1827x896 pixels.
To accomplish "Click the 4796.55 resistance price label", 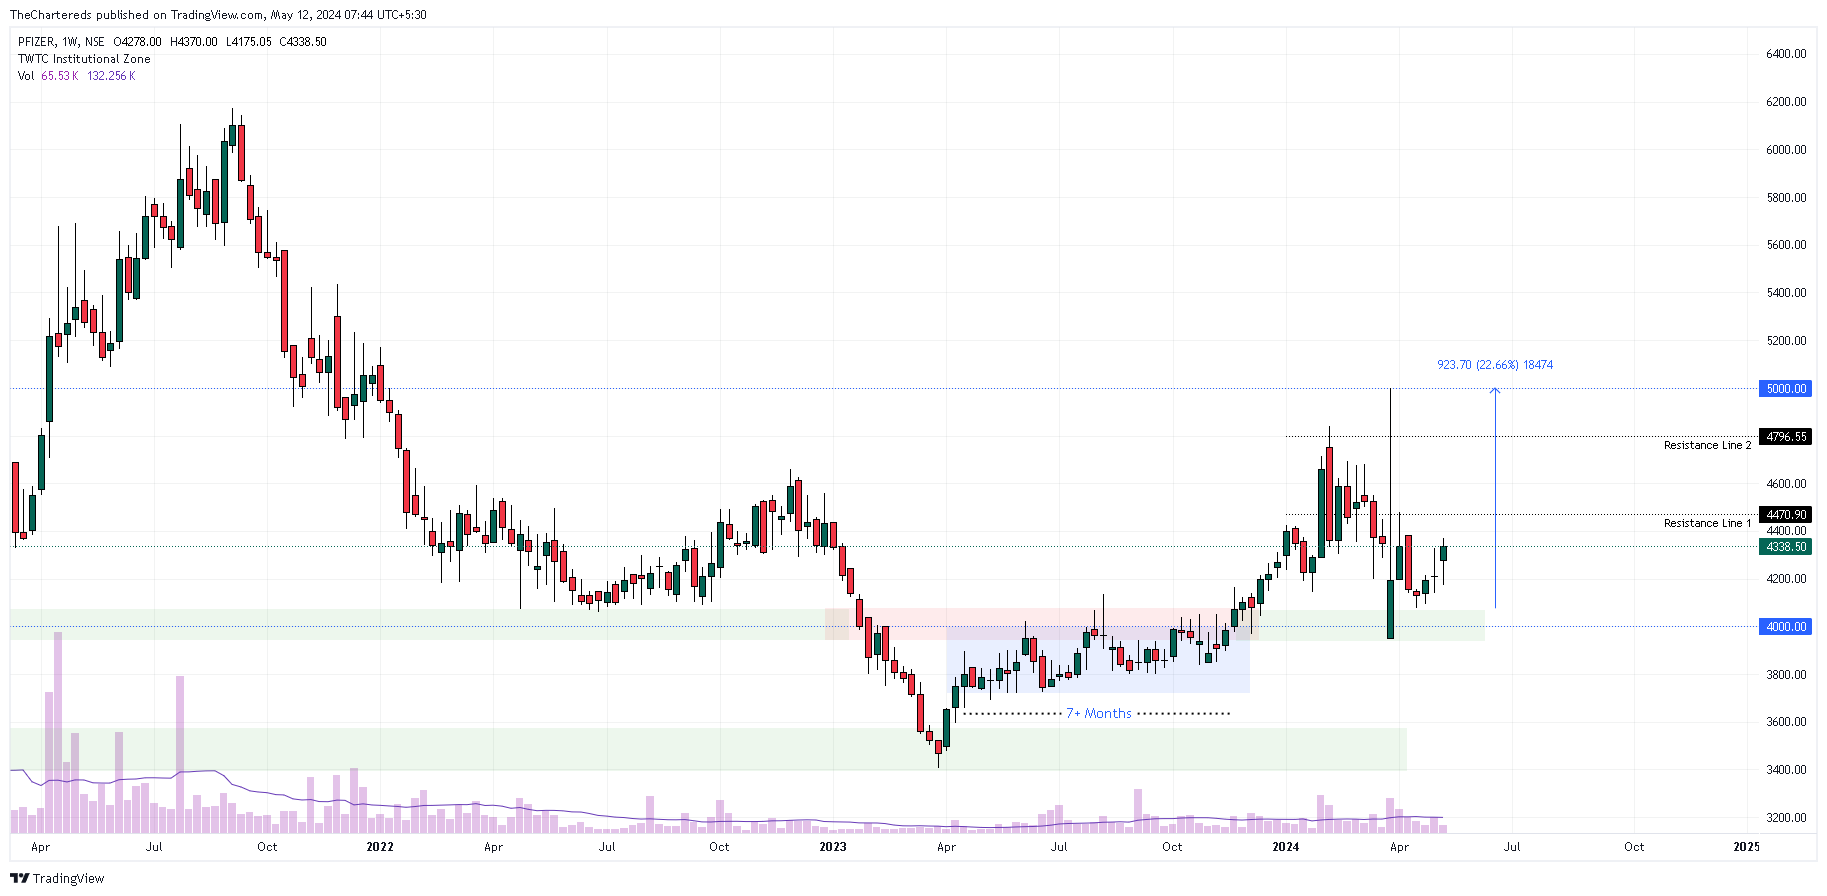I will [1785, 437].
